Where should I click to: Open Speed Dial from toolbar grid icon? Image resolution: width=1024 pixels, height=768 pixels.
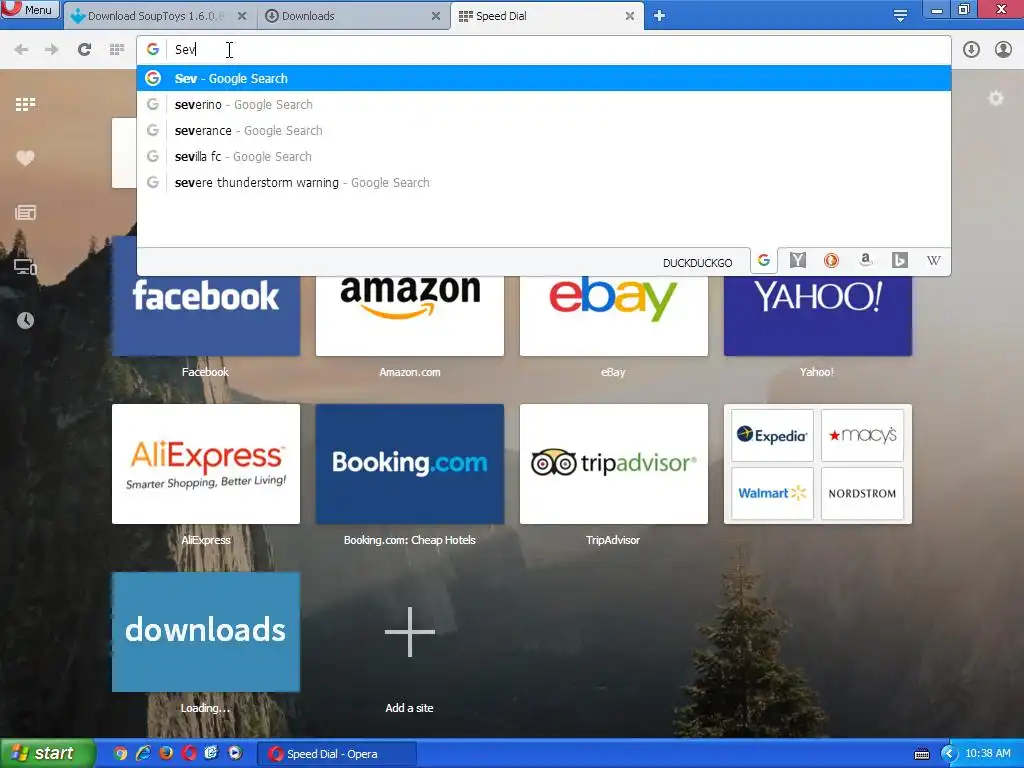point(117,50)
